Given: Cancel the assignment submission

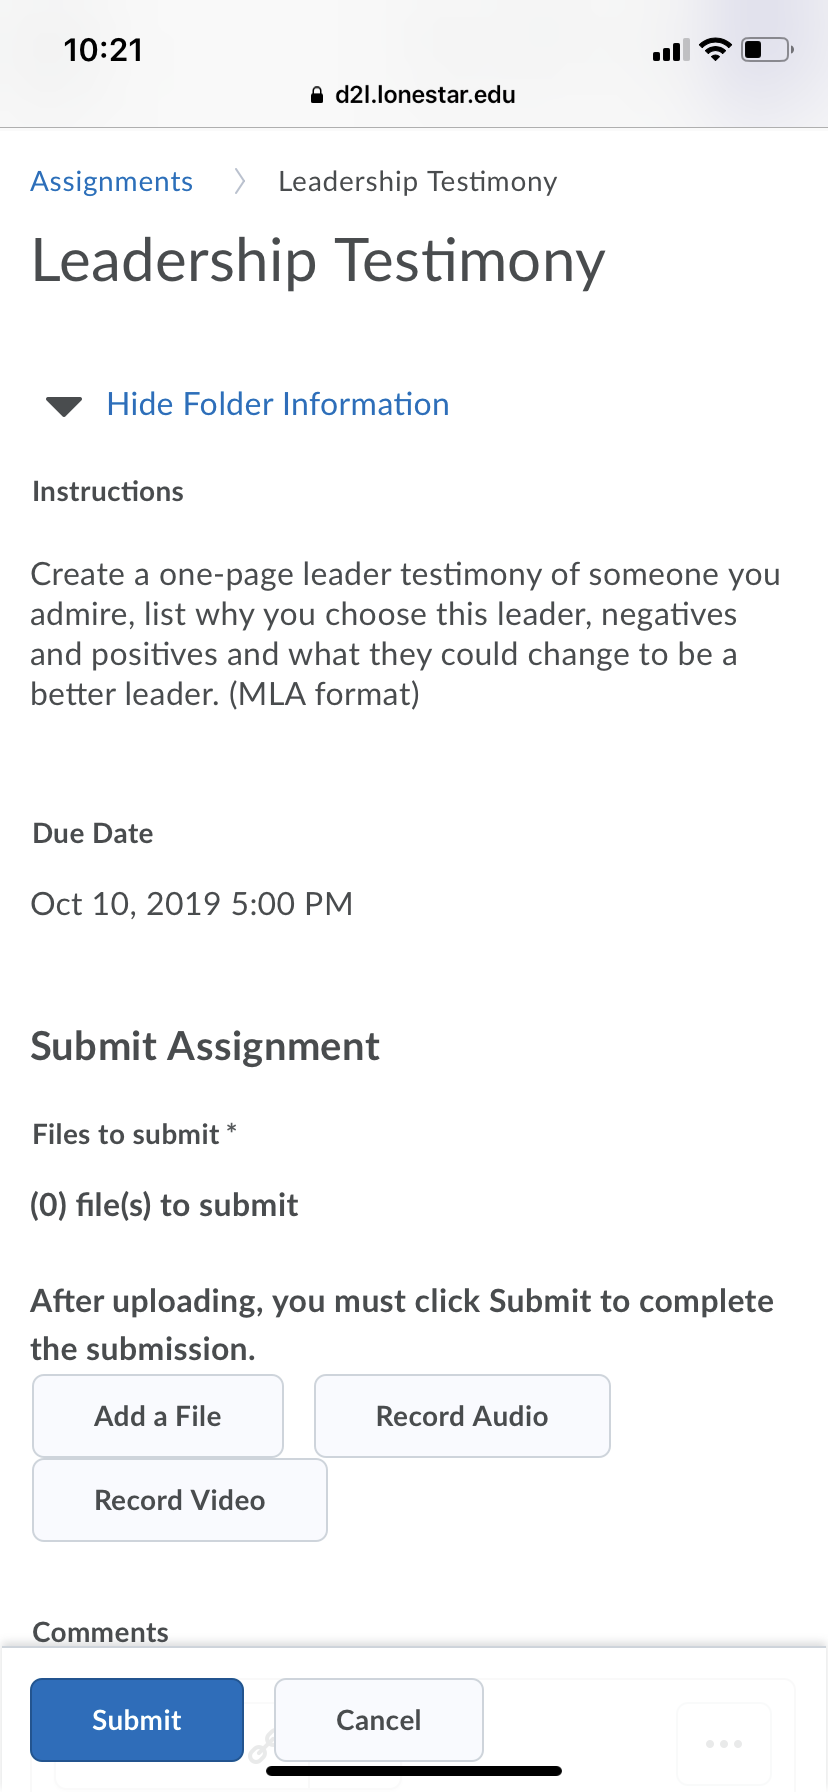Looking at the screenshot, I should 379,1720.
